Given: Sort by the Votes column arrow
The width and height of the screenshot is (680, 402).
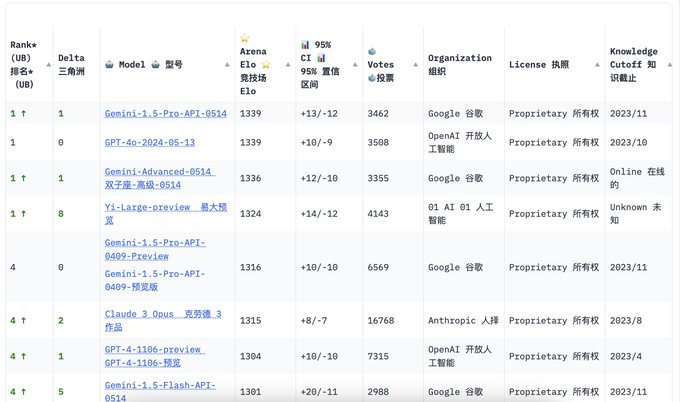Looking at the screenshot, I should click(x=415, y=65).
